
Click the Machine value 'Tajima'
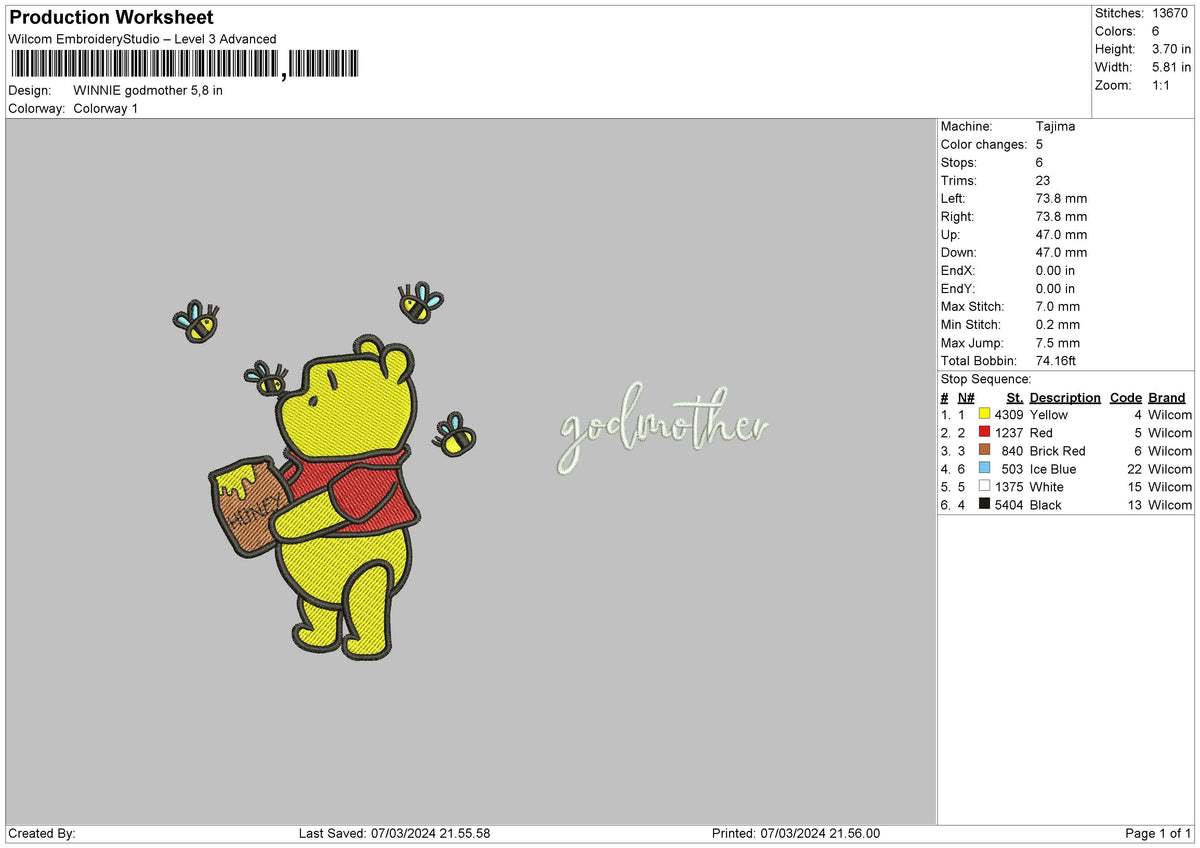coord(1056,126)
